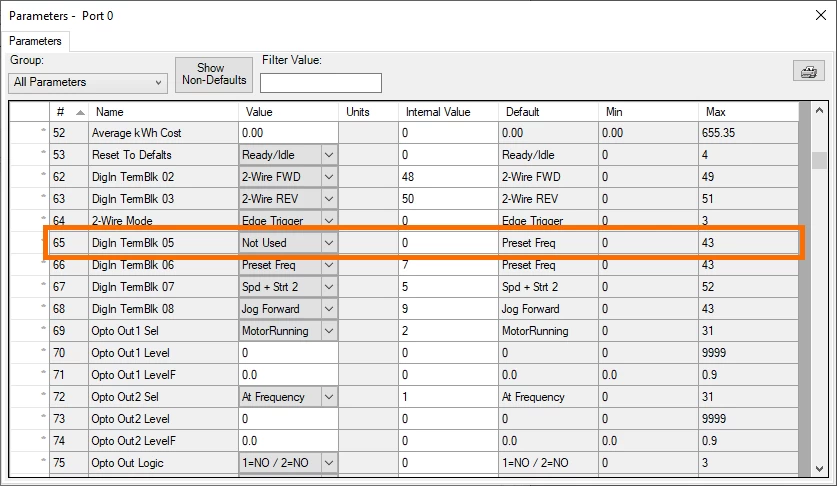Open the Reset To Defalts value dropdown
This screenshot has width=837, height=486.
click(329, 155)
